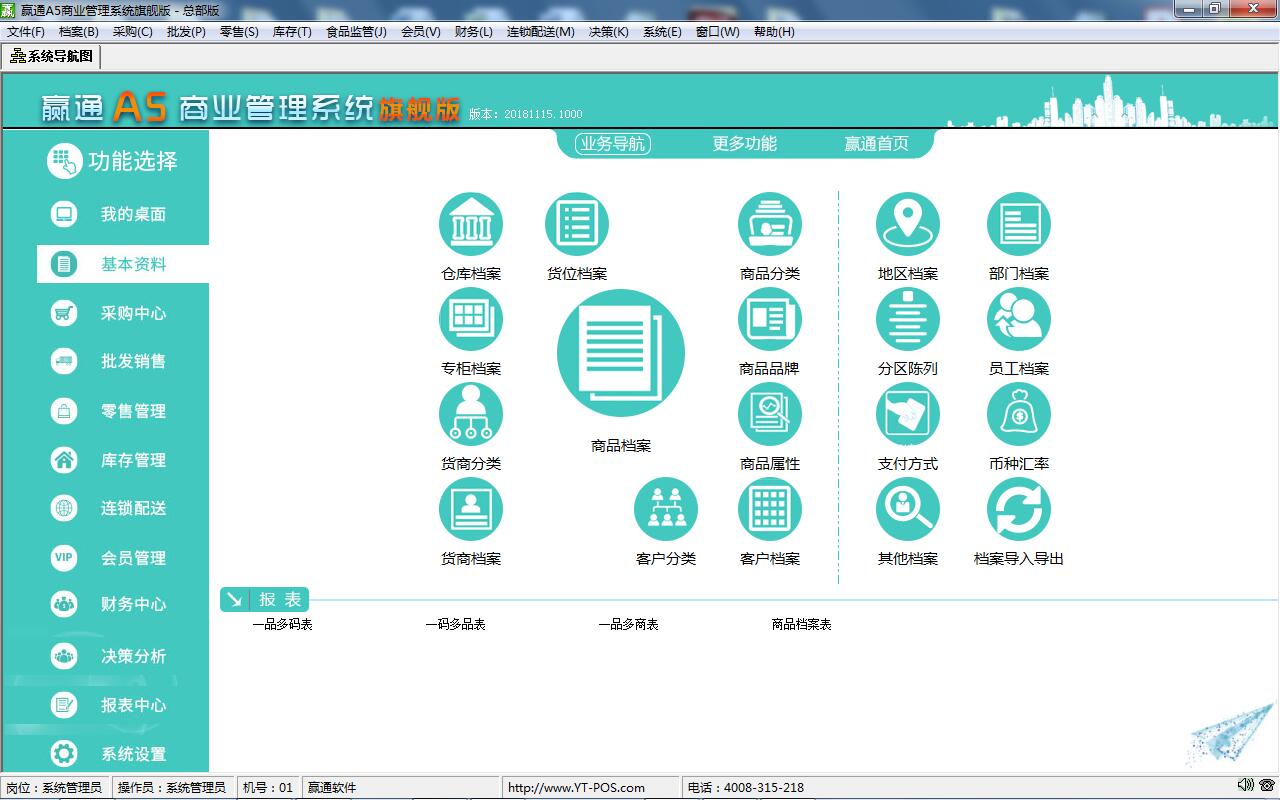This screenshot has width=1280, height=800.
Task: Open 档案导入导出 refresh arrows icon
Action: [x=1019, y=510]
